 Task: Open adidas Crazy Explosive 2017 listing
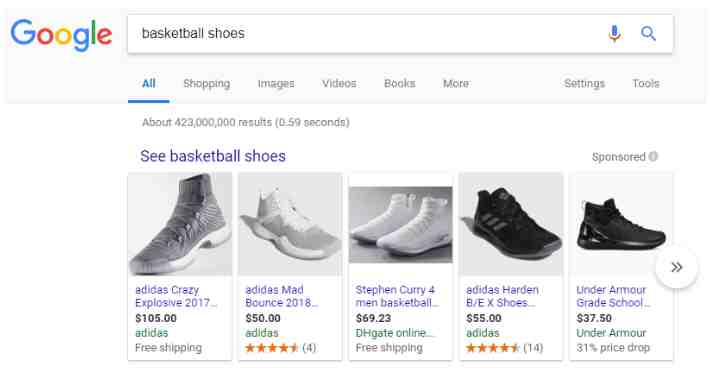(x=175, y=296)
